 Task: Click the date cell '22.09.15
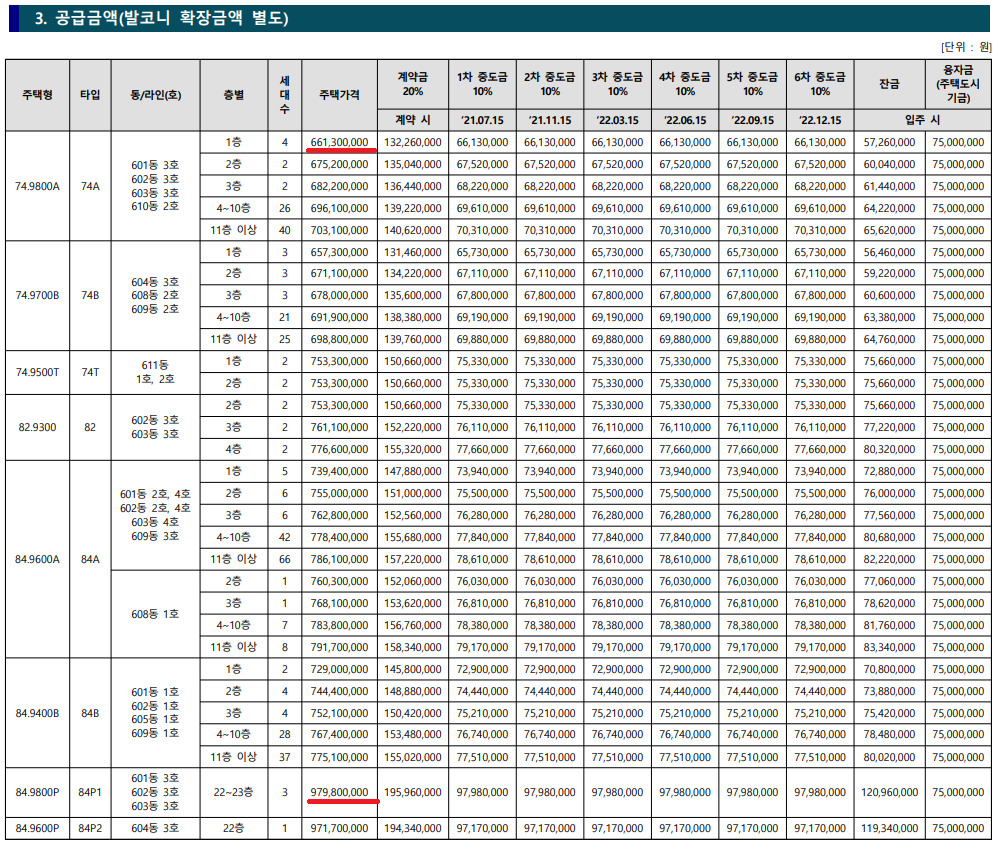(752, 120)
